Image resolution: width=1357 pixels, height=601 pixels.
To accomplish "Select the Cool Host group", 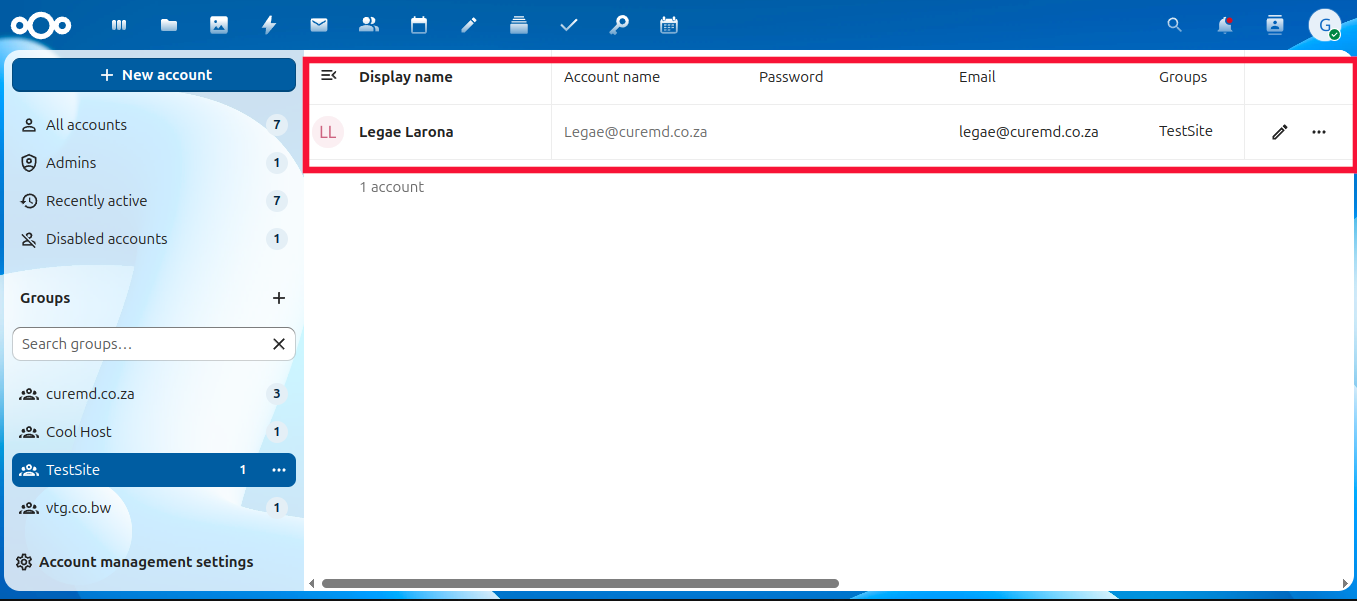I will tap(154, 432).
